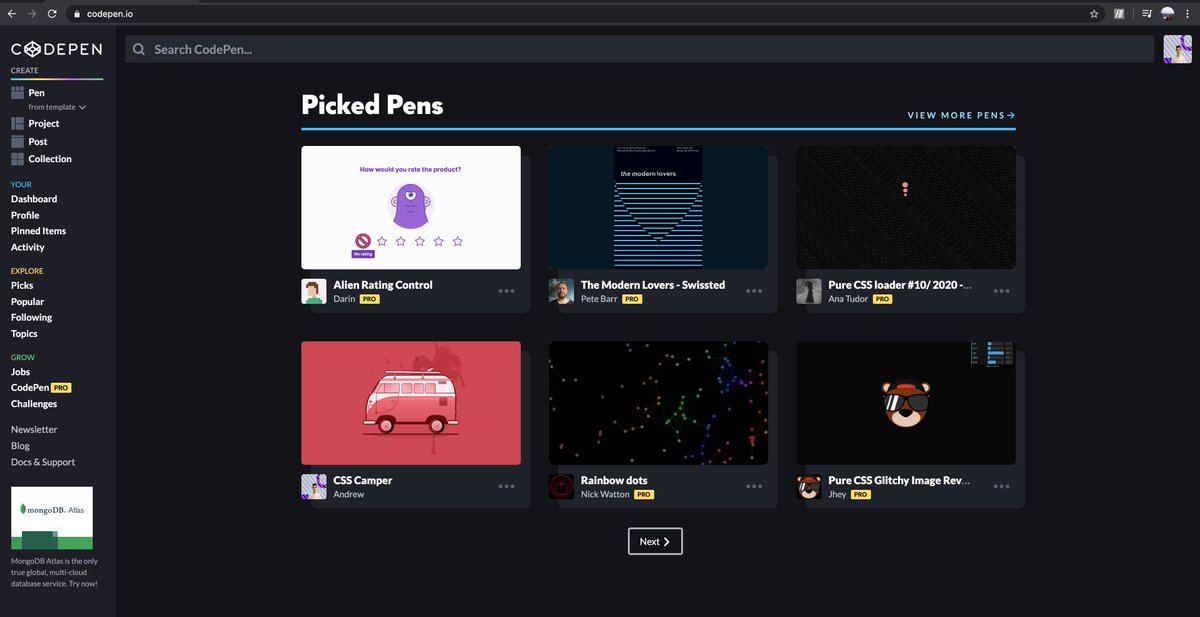Open CodePen PRO link in sidebar
1200x617 pixels.
41,388
